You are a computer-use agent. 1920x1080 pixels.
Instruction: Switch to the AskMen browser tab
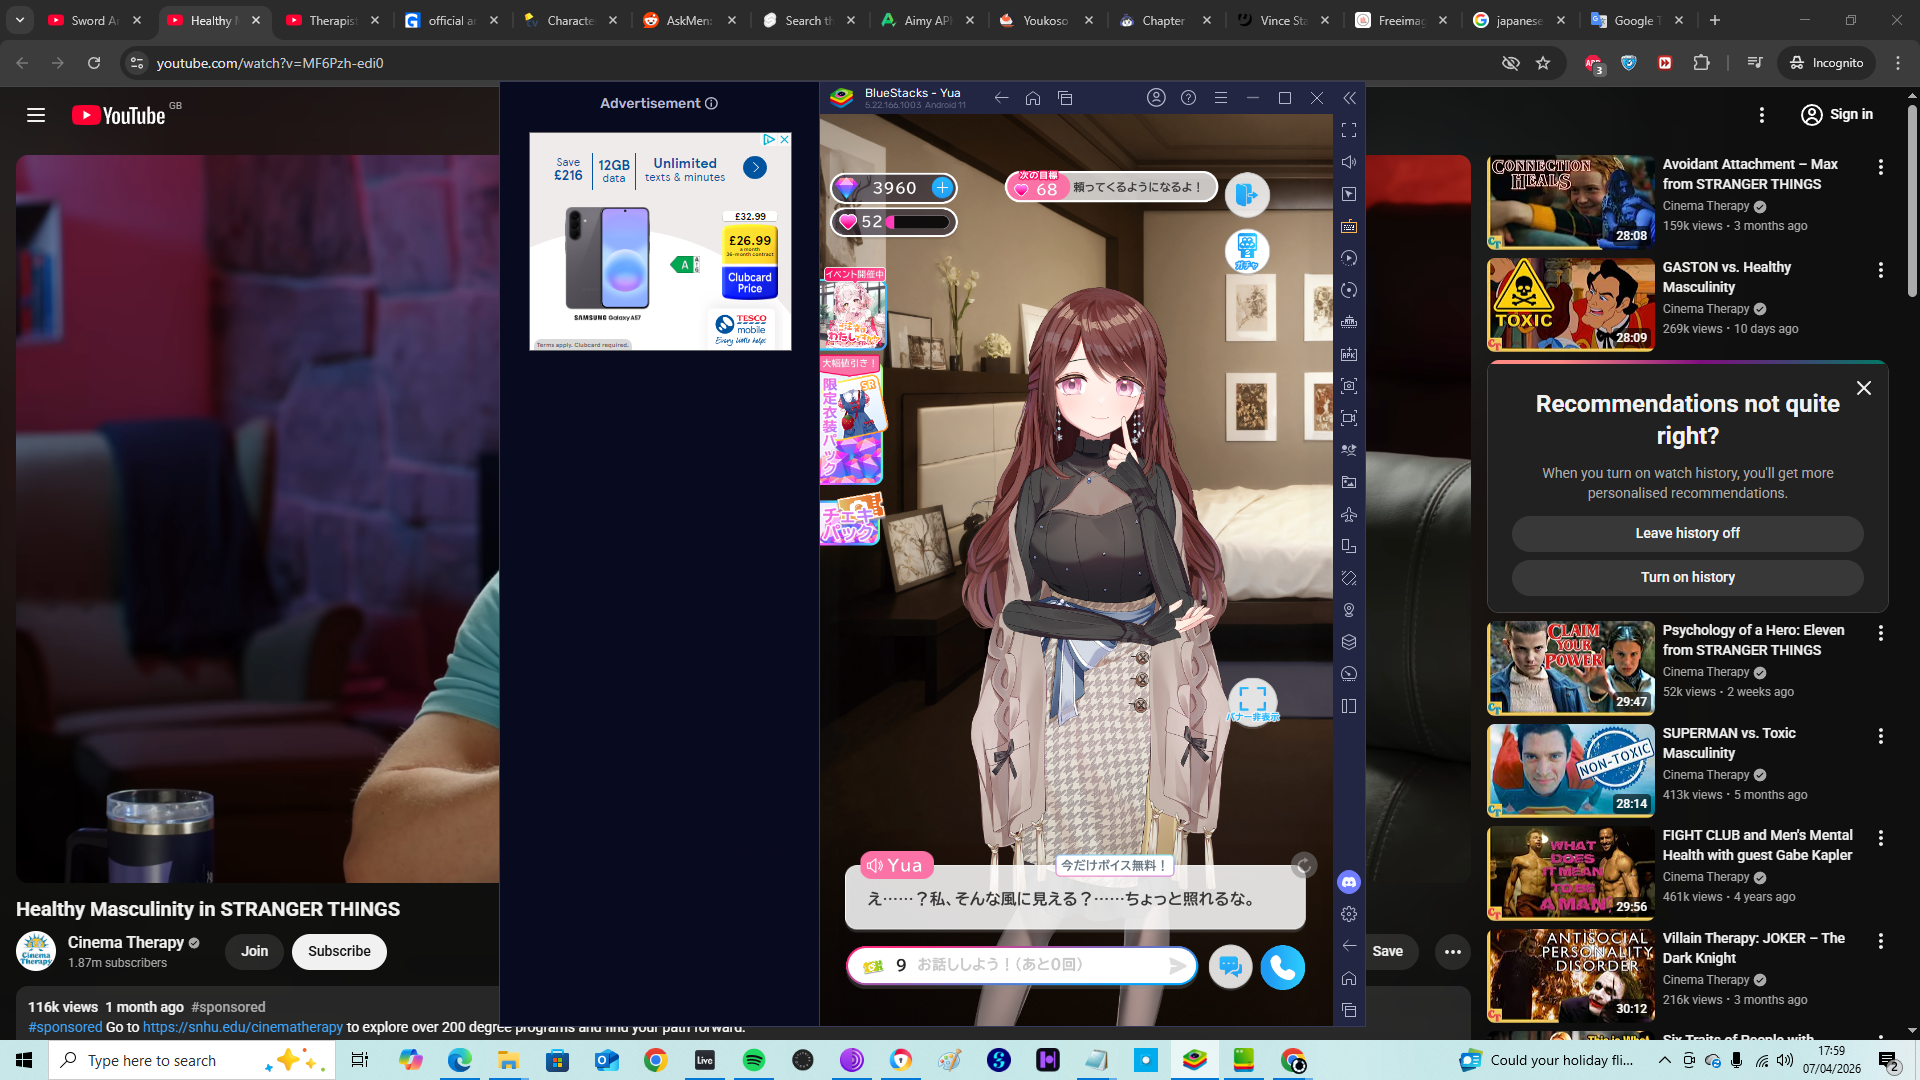690,20
